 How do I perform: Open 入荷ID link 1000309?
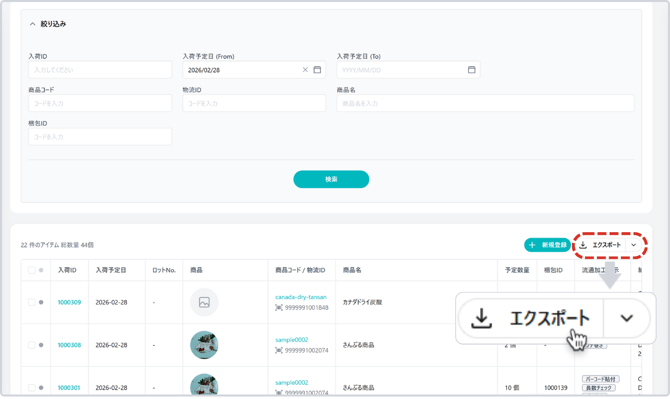click(69, 302)
